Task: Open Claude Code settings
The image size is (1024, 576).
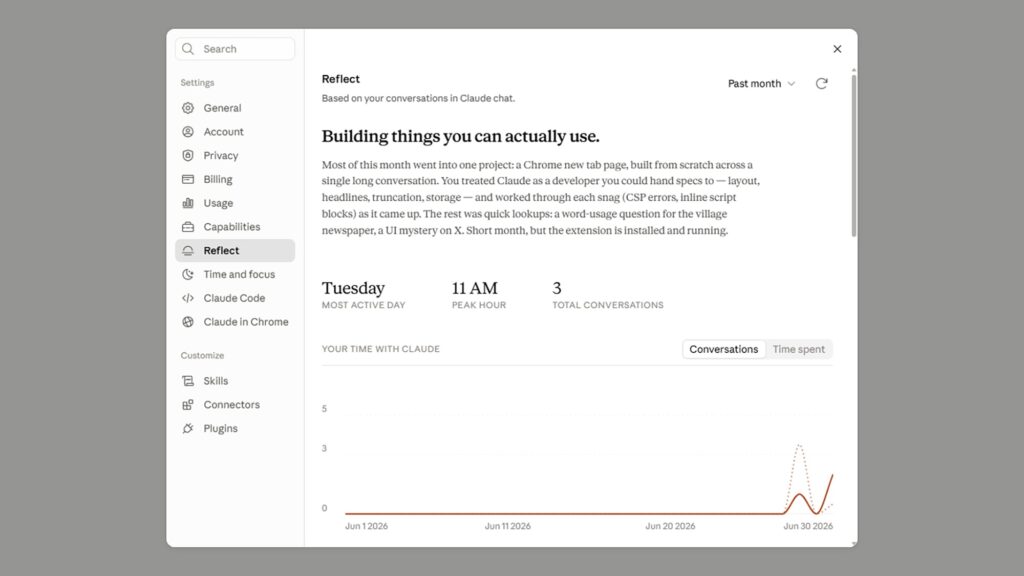Action: click(235, 298)
